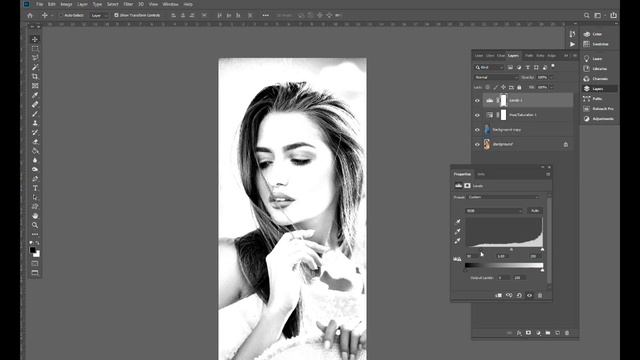Pick the white point eyedropper in Levels
The image size is (640, 360).
[x=458, y=241]
